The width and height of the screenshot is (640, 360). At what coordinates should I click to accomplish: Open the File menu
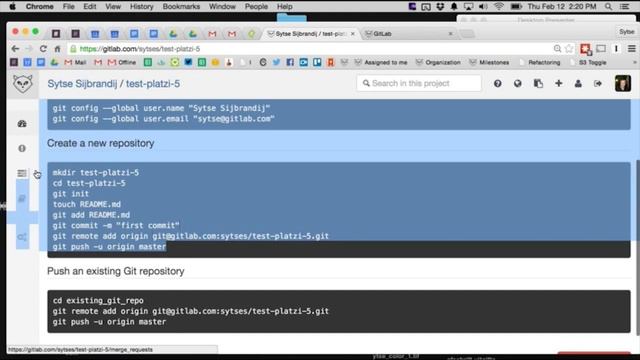click(x=69, y=7)
